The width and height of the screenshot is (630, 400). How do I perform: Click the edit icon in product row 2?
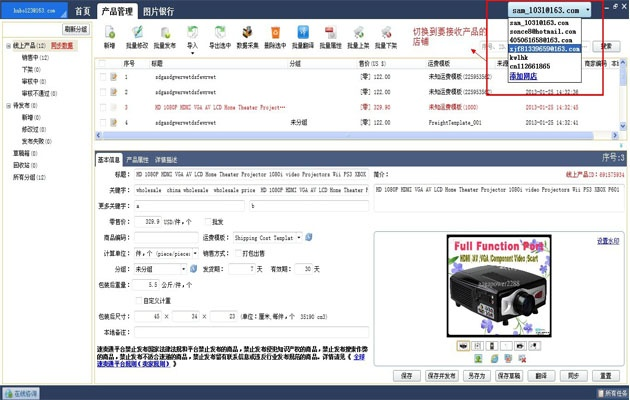[x=114, y=92]
